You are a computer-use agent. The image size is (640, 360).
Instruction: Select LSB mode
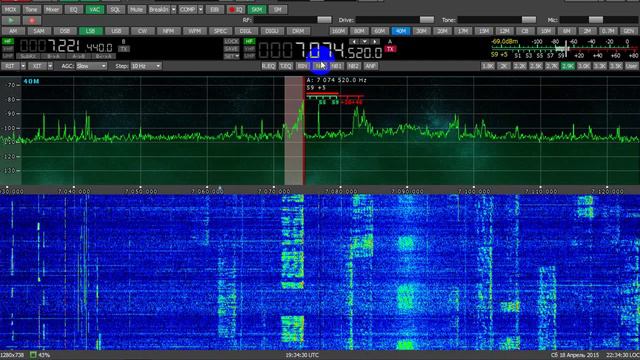tap(90, 31)
